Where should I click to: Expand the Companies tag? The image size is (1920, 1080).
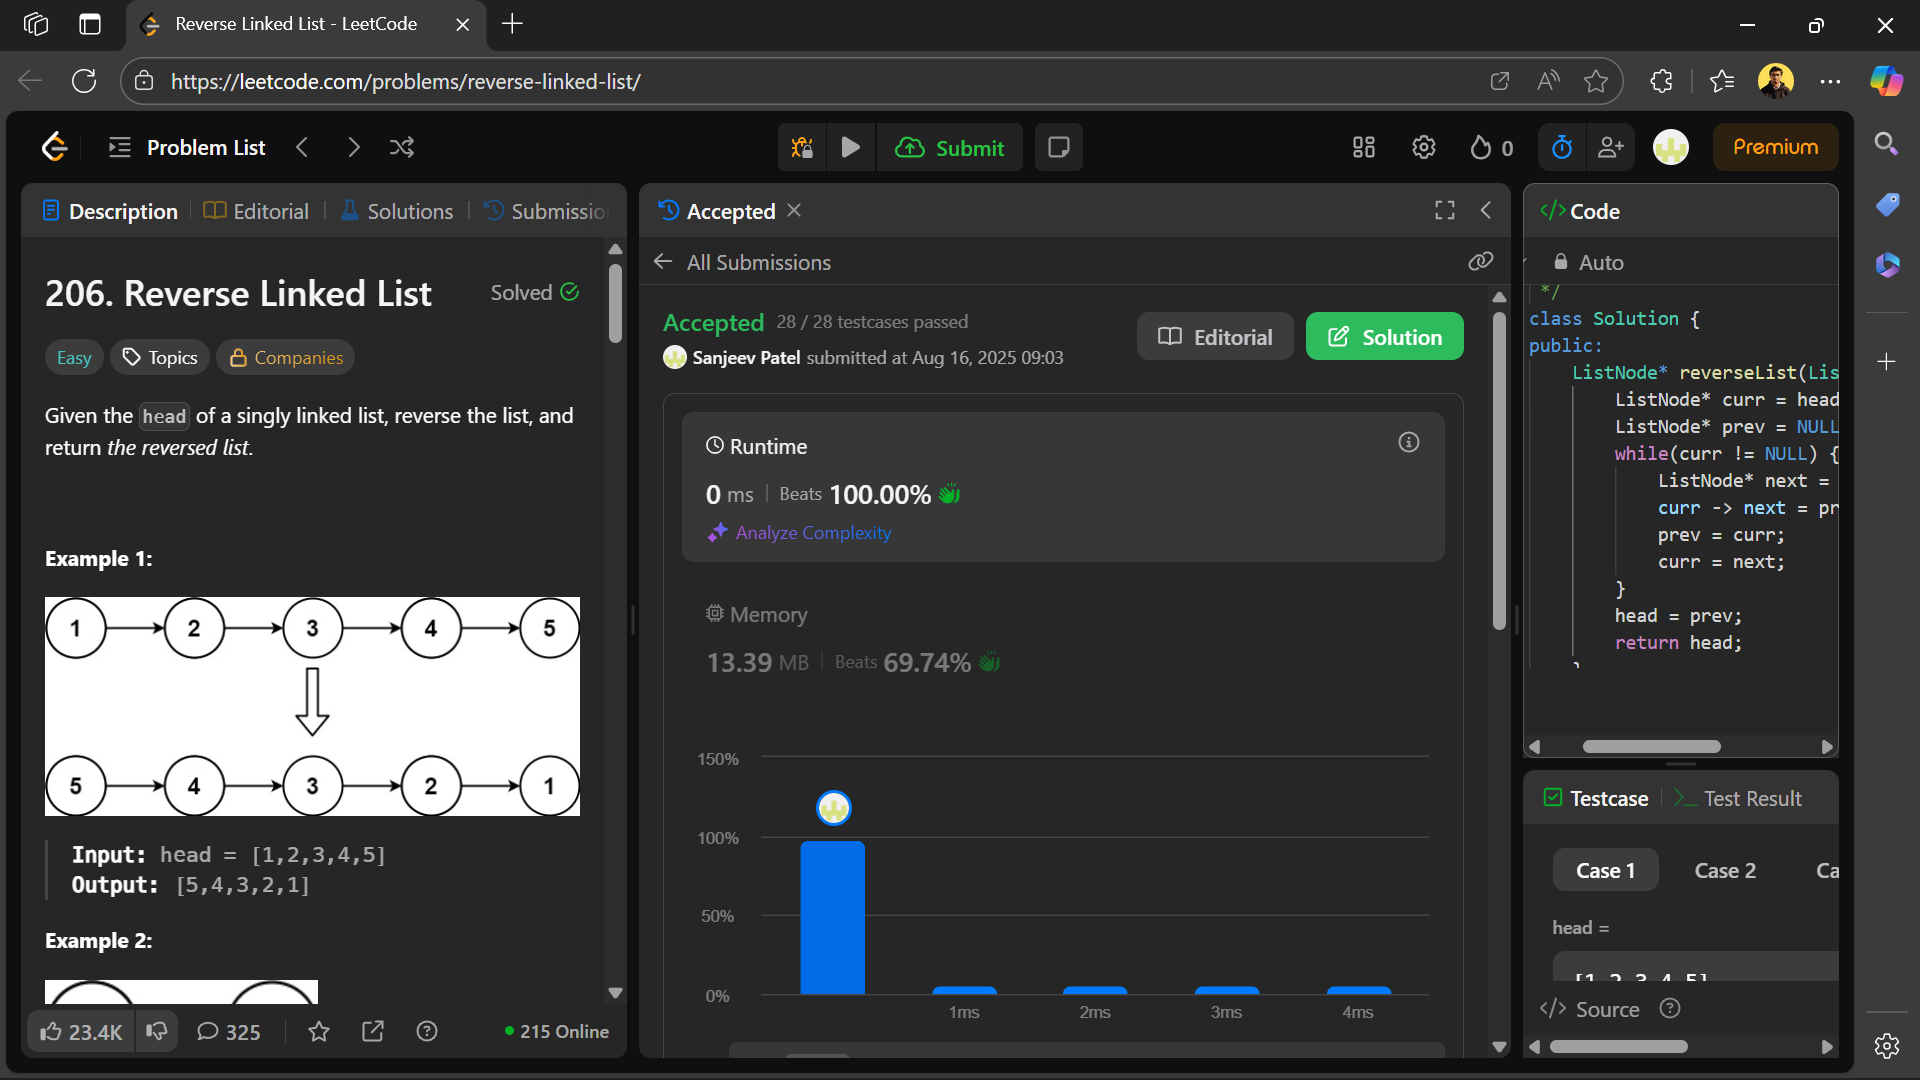[x=286, y=357]
